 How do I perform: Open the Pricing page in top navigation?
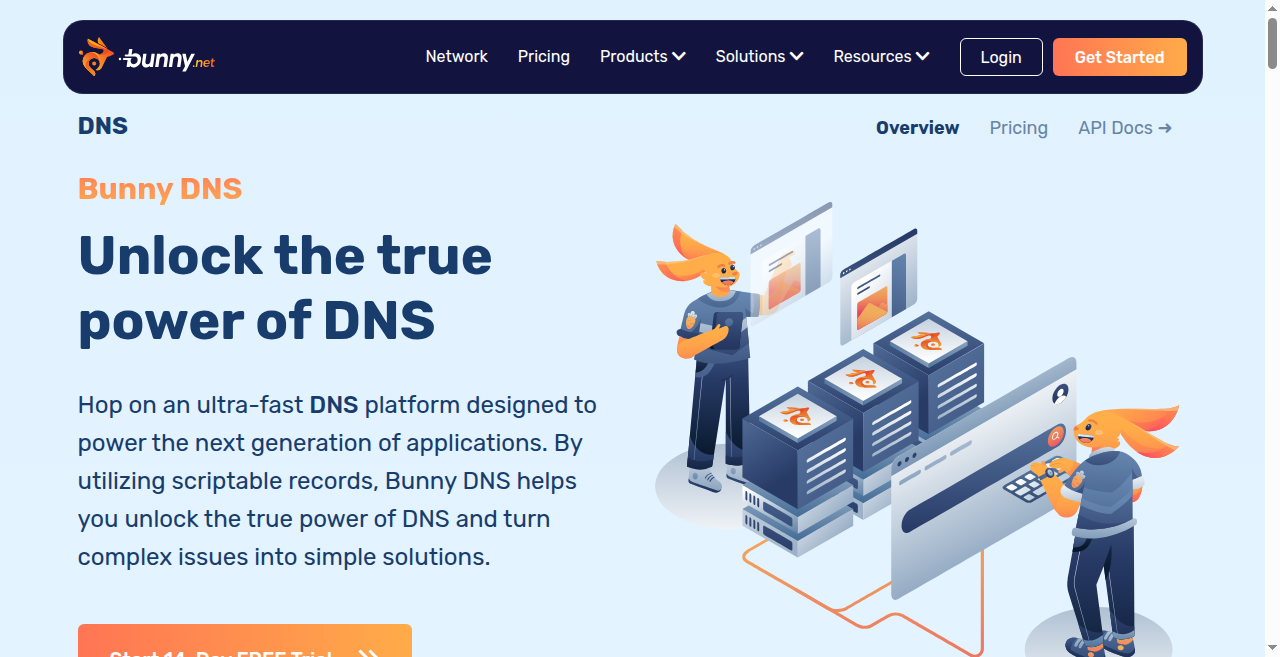[x=543, y=57]
